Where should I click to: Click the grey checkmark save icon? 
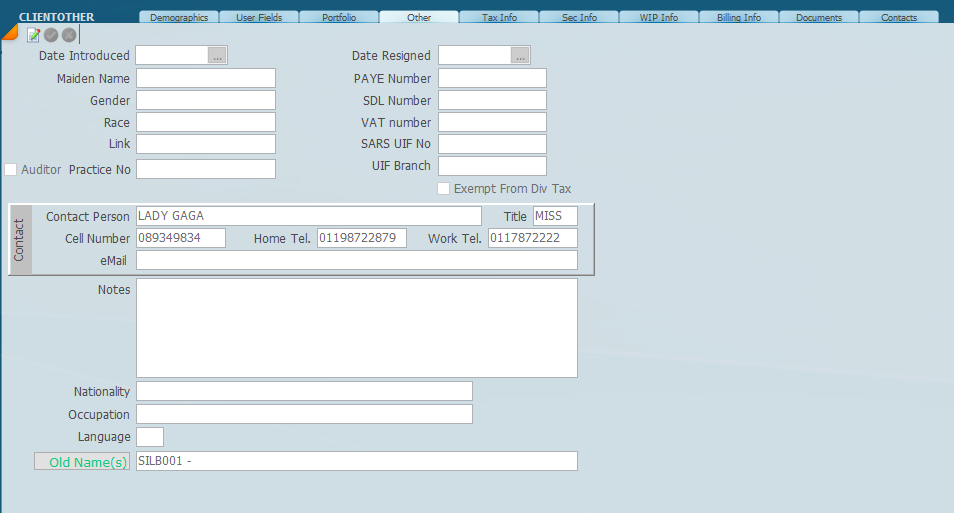[x=51, y=35]
